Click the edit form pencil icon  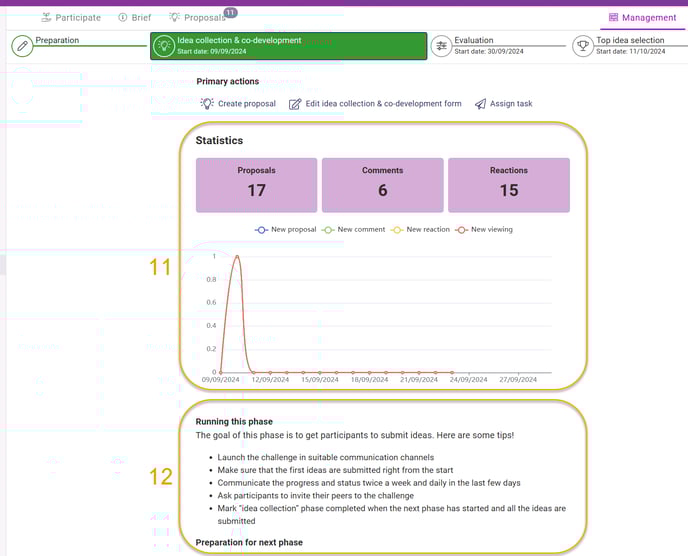[x=295, y=104]
